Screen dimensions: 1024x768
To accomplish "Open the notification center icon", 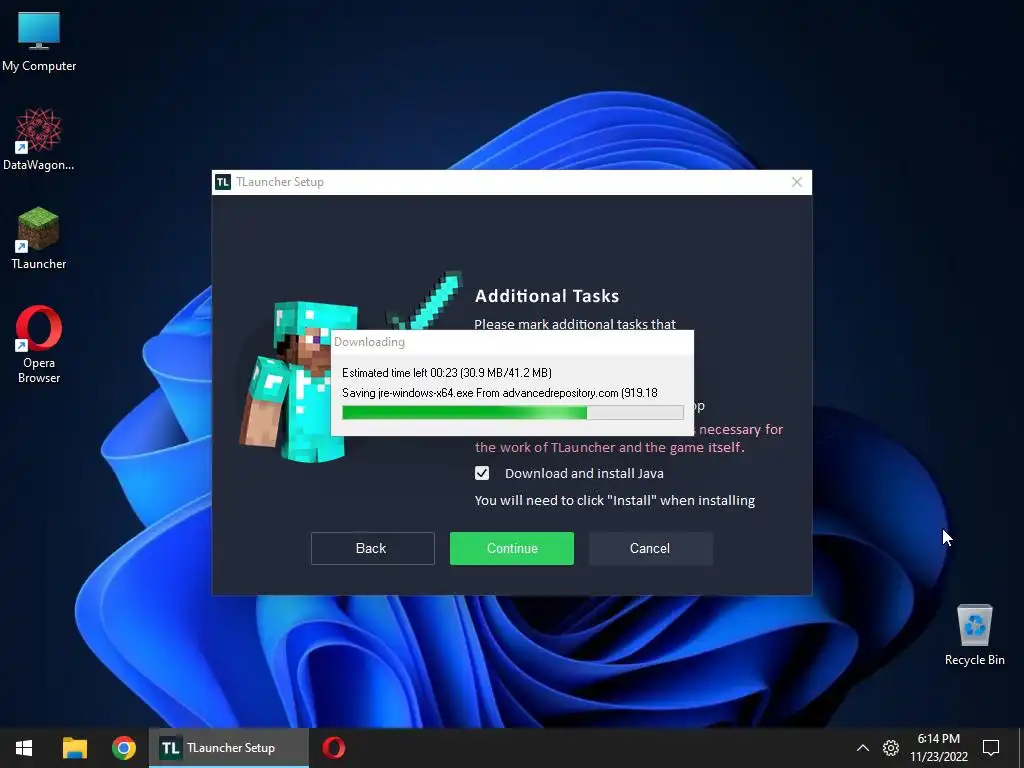I will point(991,748).
